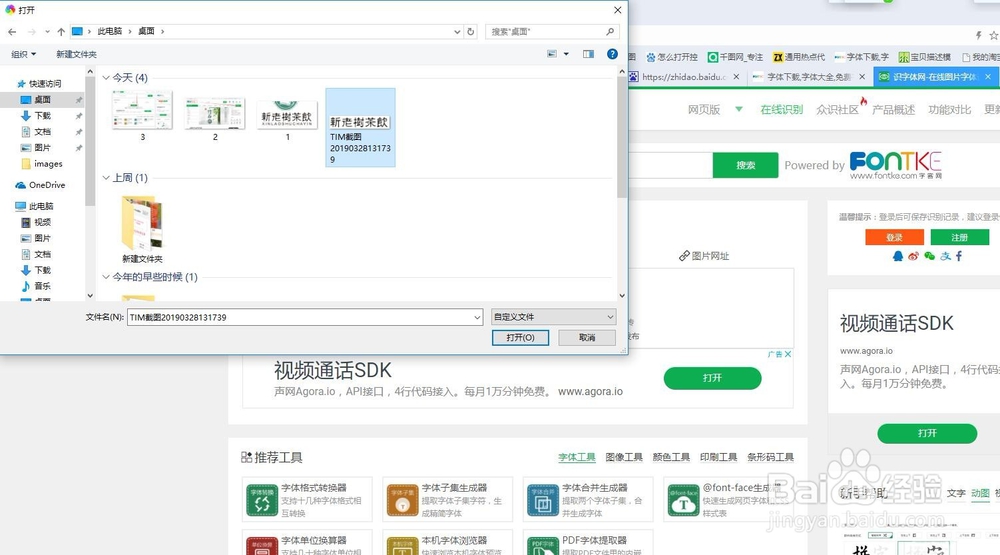Open 通用热点代 bookmark
Screen dimensions: 1000x555
coord(799,57)
